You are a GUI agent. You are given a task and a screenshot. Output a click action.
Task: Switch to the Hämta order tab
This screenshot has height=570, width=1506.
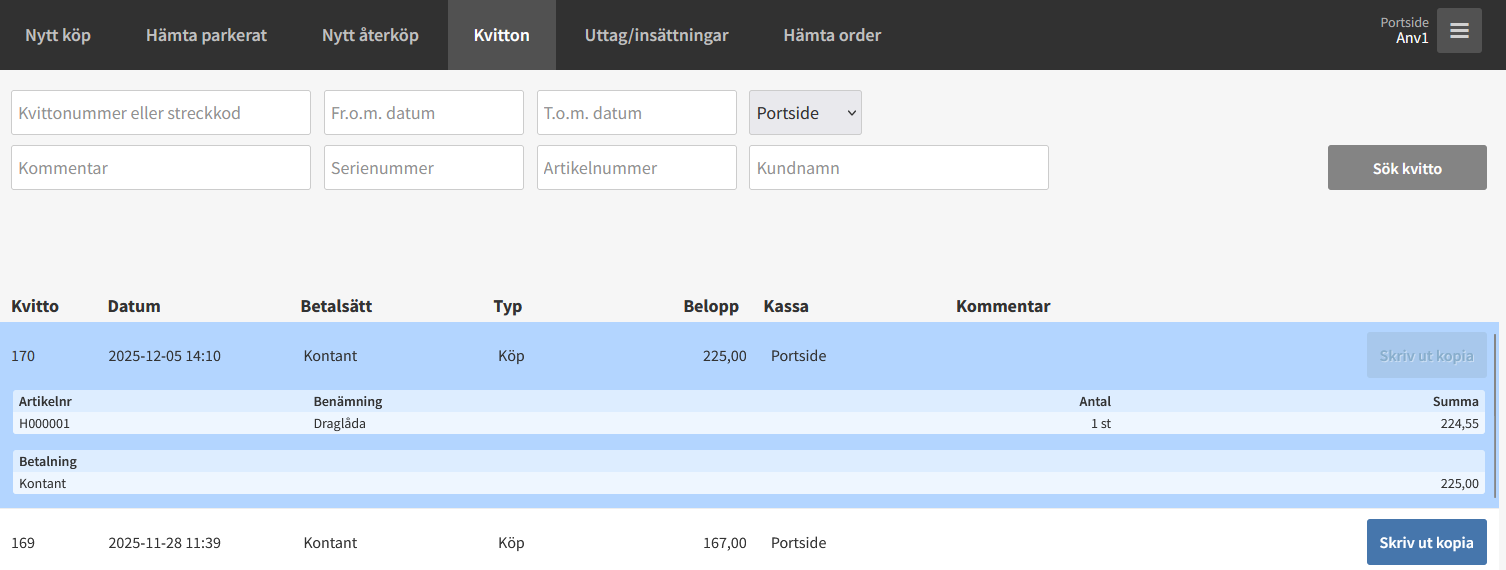[832, 35]
